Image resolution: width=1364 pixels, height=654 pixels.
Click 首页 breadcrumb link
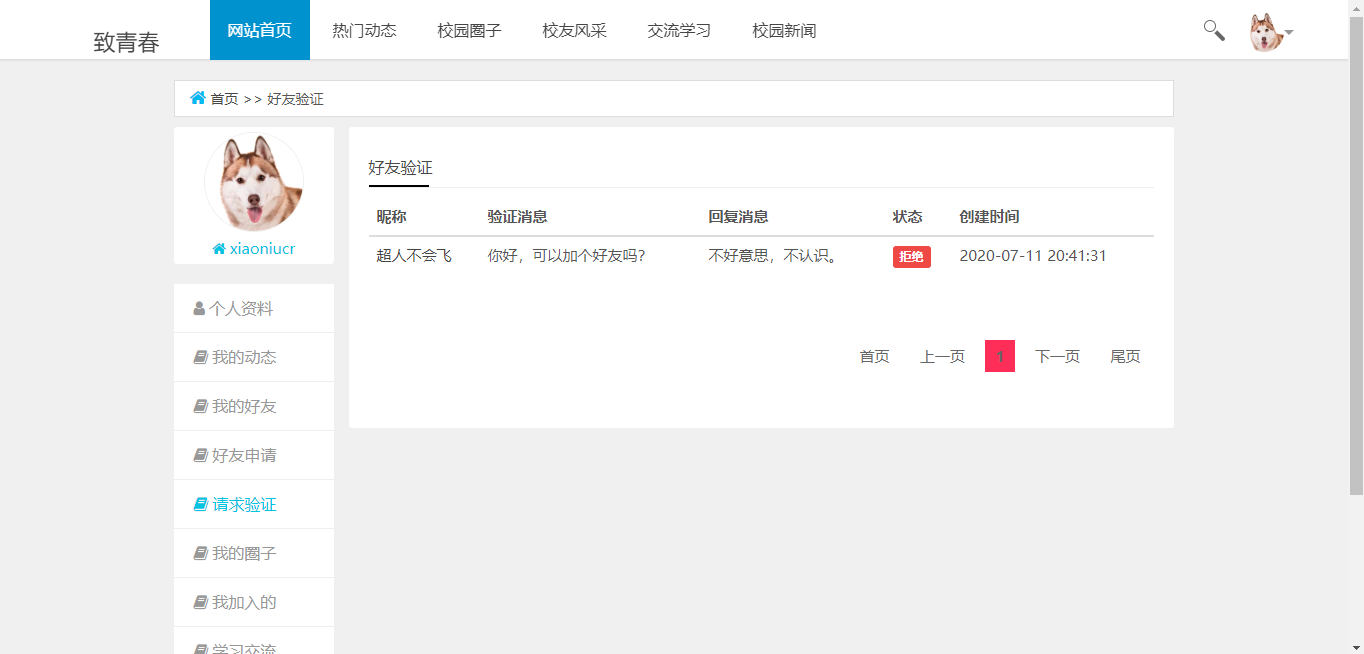click(x=224, y=99)
